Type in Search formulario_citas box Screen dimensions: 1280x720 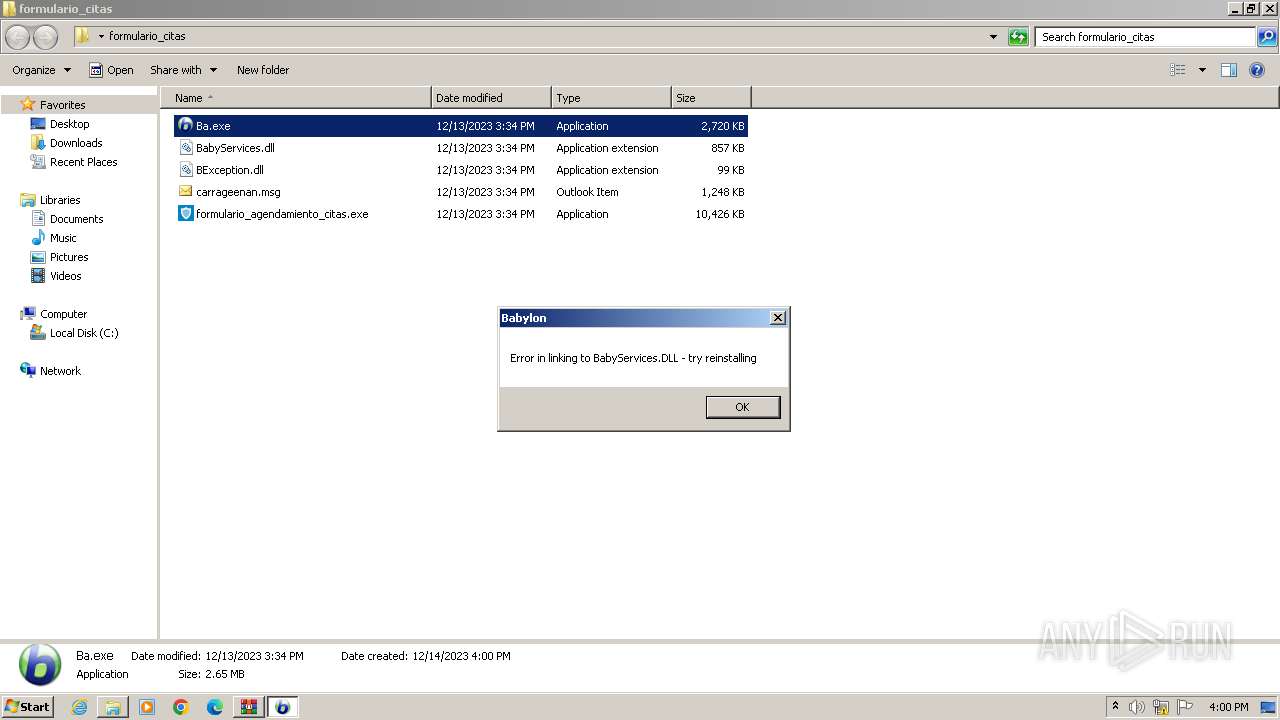pos(1146,37)
